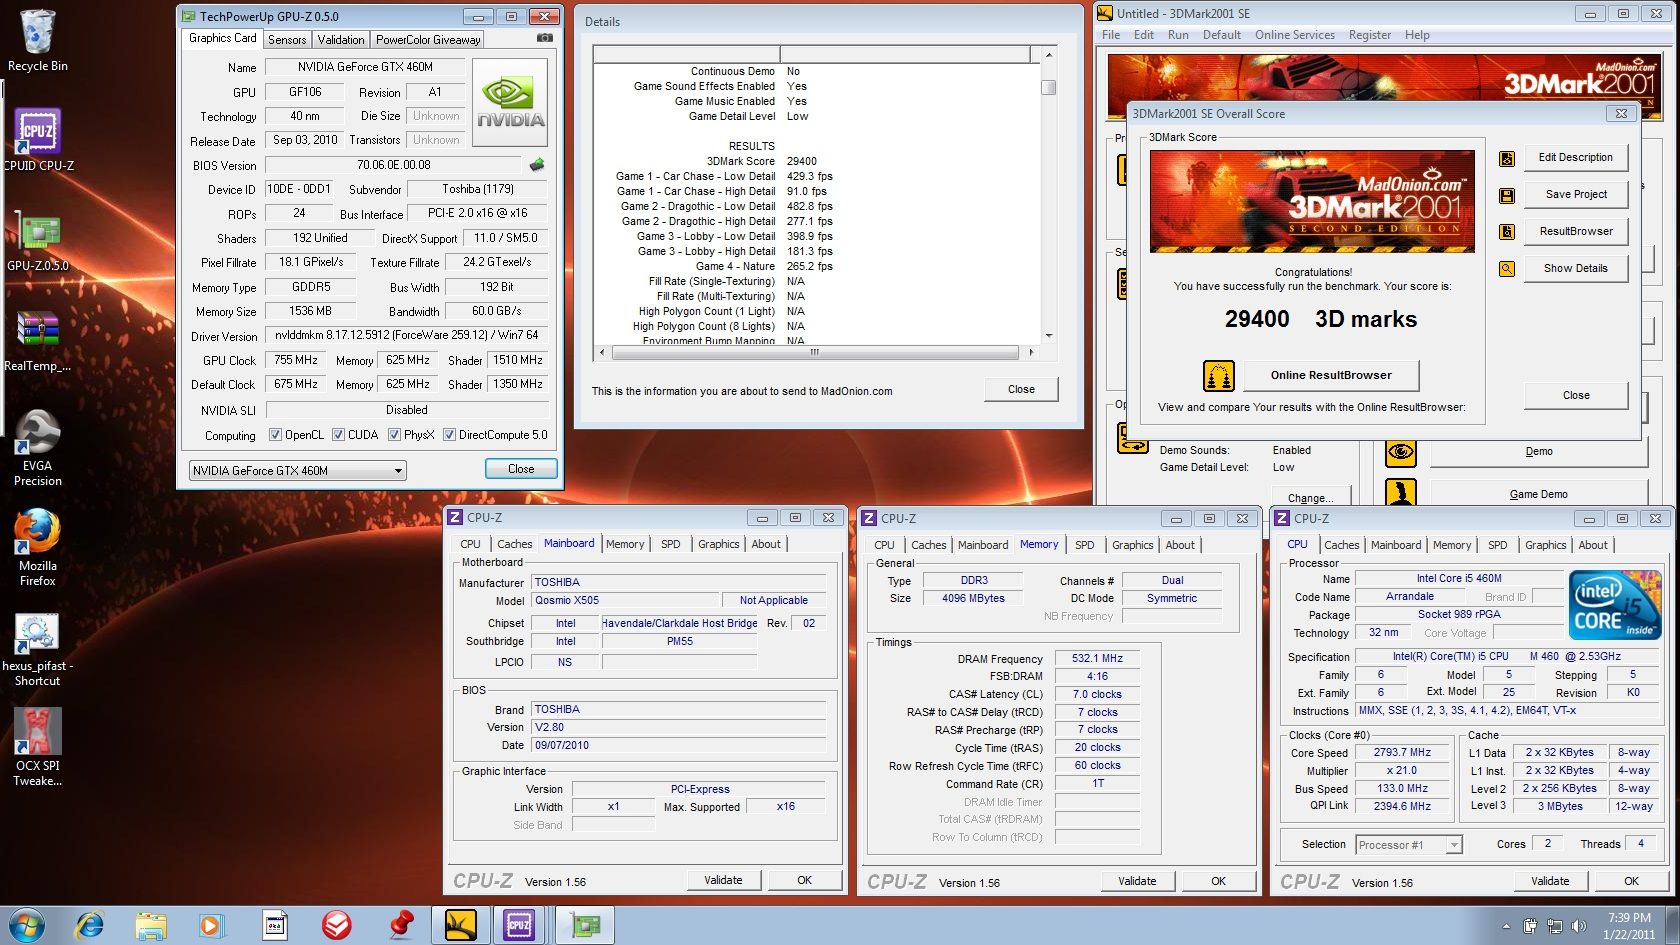Switch to the Sensors tab in GPU-Z
This screenshot has width=1680, height=945.
point(287,40)
